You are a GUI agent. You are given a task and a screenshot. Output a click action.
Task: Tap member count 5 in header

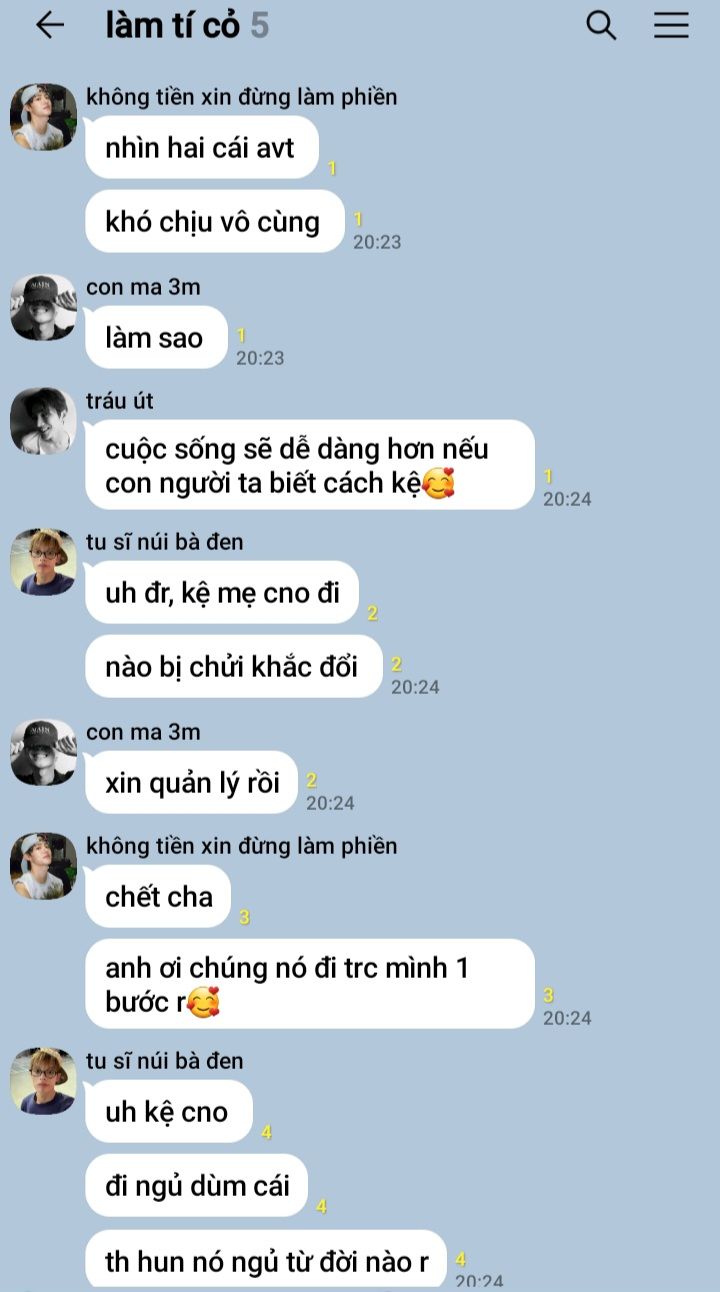pyautogui.click(x=260, y=26)
